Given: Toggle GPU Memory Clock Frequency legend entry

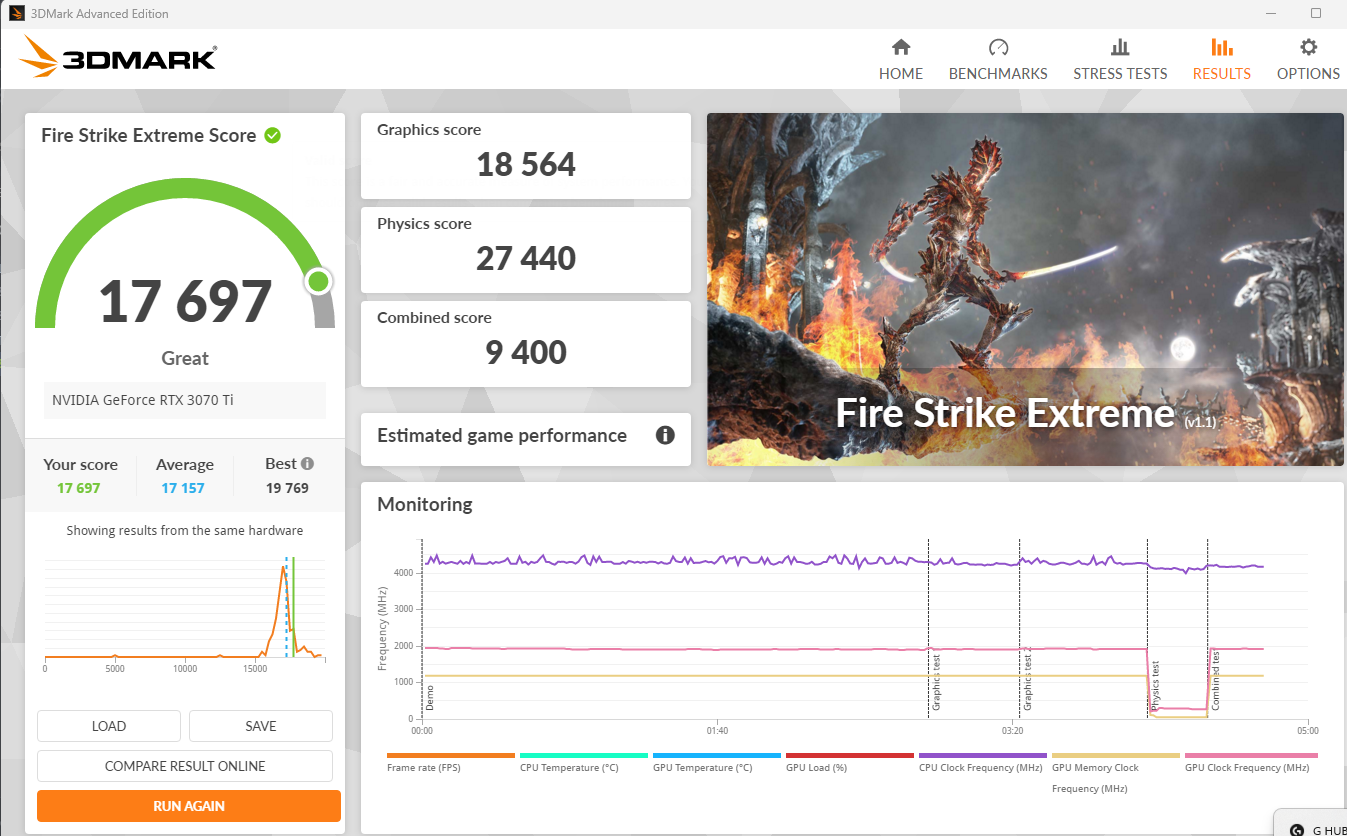Looking at the screenshot, I should tap(1116, 774).
